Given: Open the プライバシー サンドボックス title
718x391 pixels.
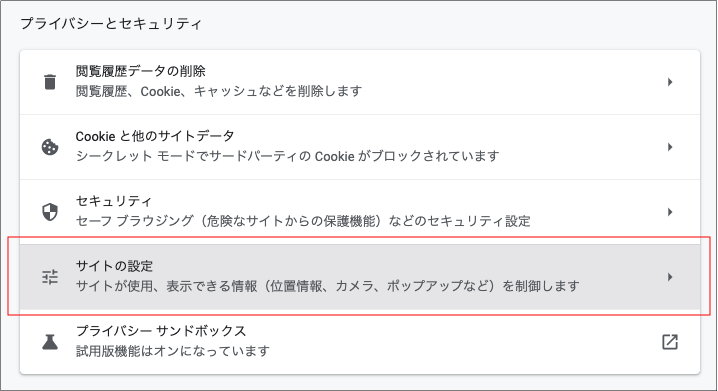Looking at the screenshot, I should tap(161, 331).
